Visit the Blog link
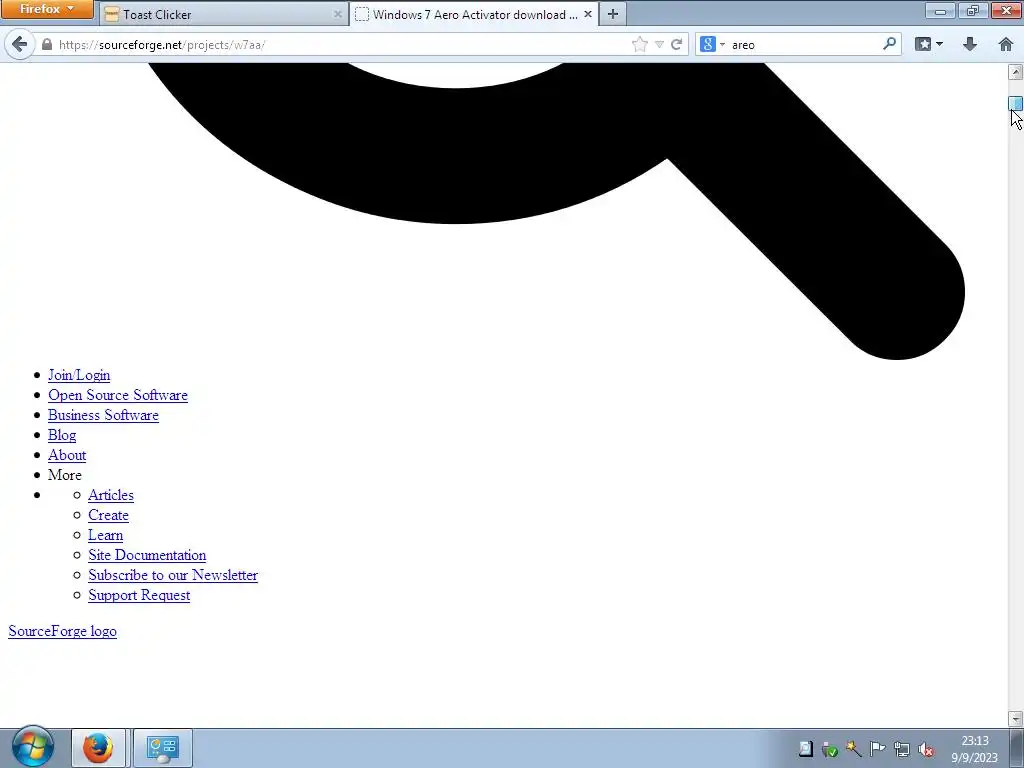 coord(62,435)
